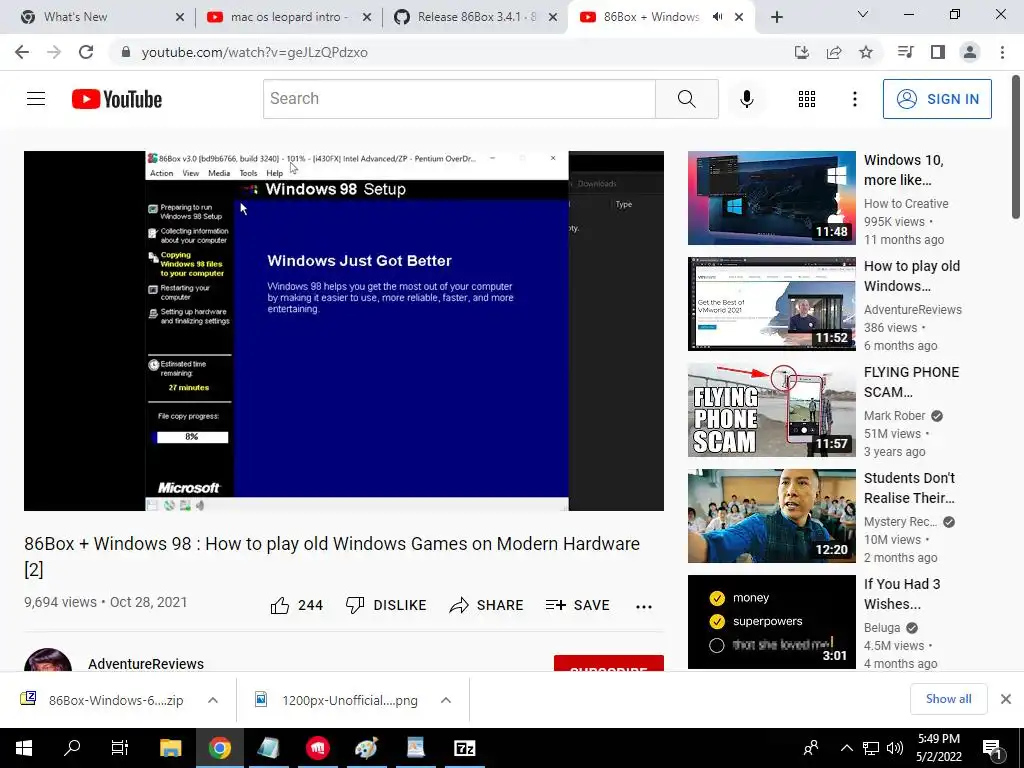
Task: Mute the 86Box + Windows tab audio
Action: 717,17
